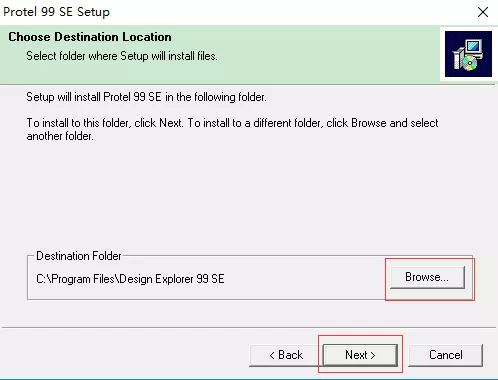Open the Browse folder dialog
Viewport: 498px width, 380px height.
point(427,277)
